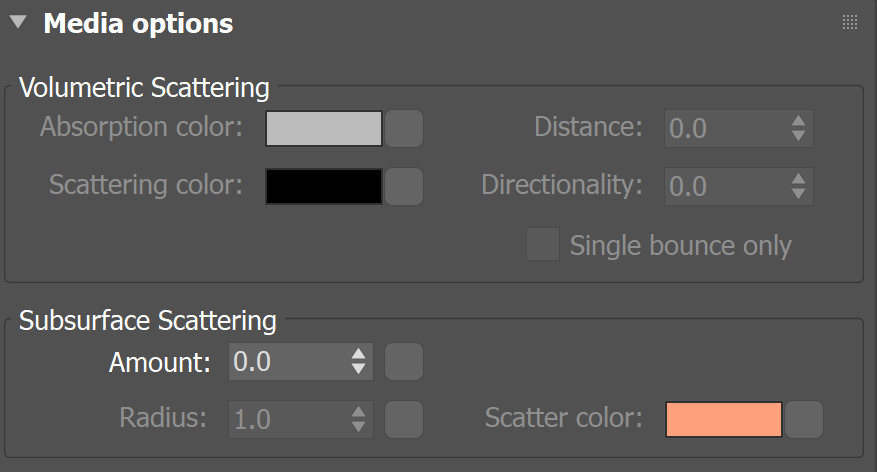Click the Radius spinner arrows
877x472 pixels.
coord(359,419)
